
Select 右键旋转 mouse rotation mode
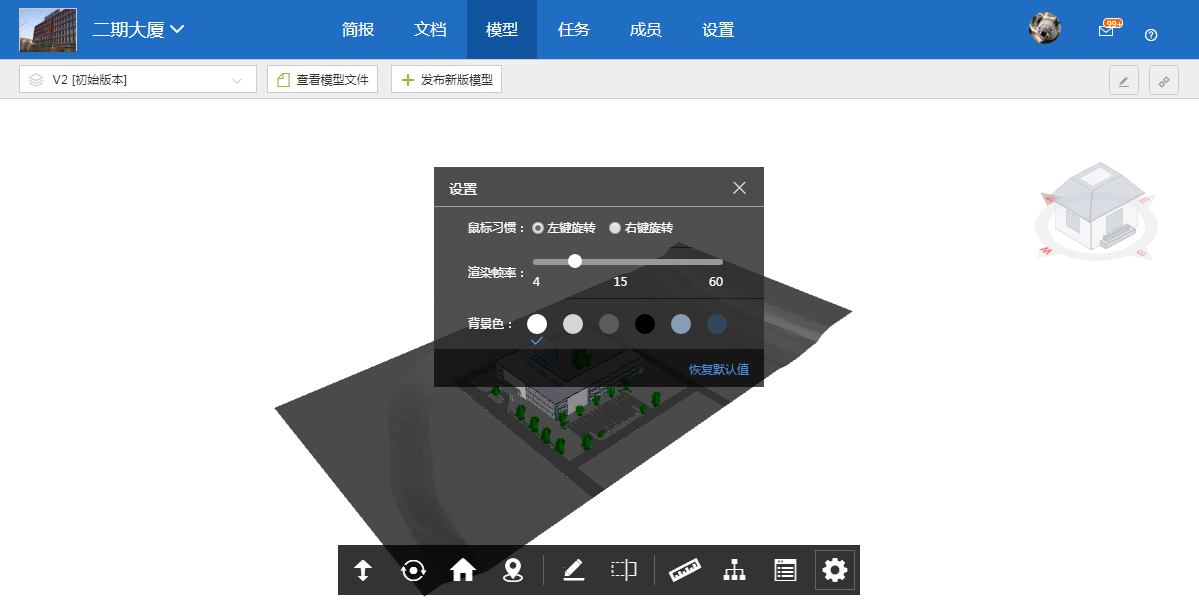(614, 227)
